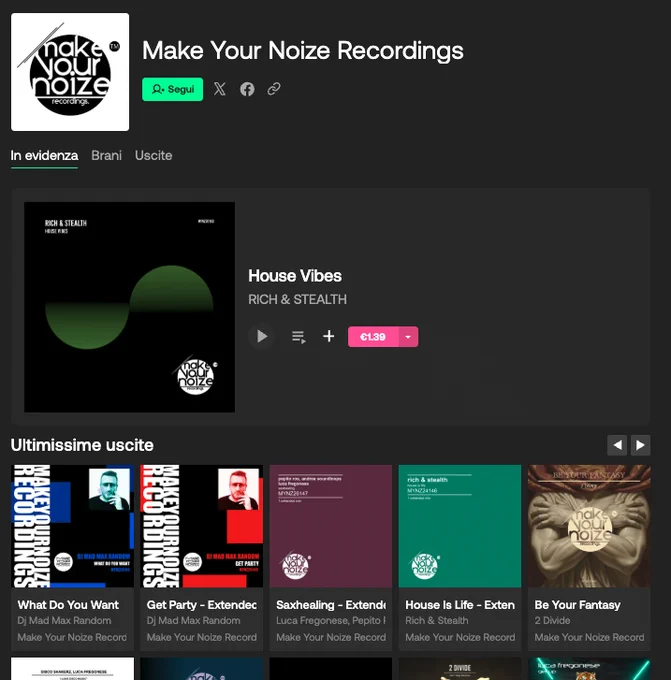Open Dj Mad Max Random under Get Party
The height and width of the screenshot is (680, 671).
click(193, 621)
